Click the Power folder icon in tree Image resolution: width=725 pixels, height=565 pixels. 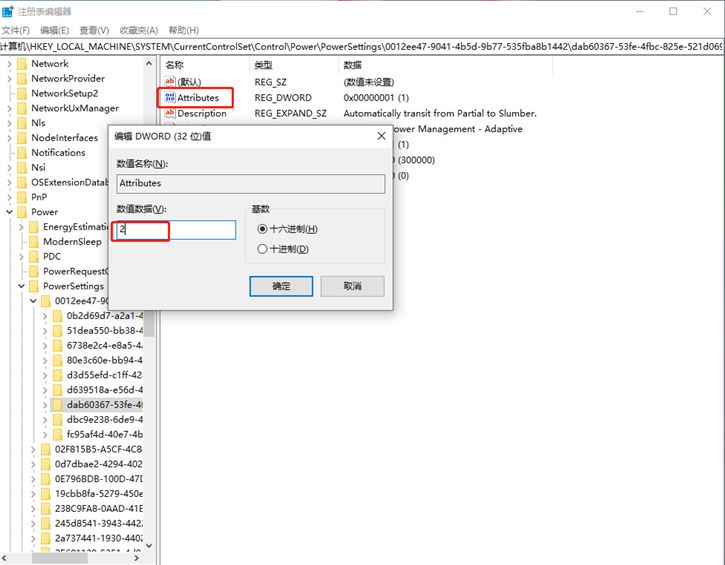click(x=20, y=212)
